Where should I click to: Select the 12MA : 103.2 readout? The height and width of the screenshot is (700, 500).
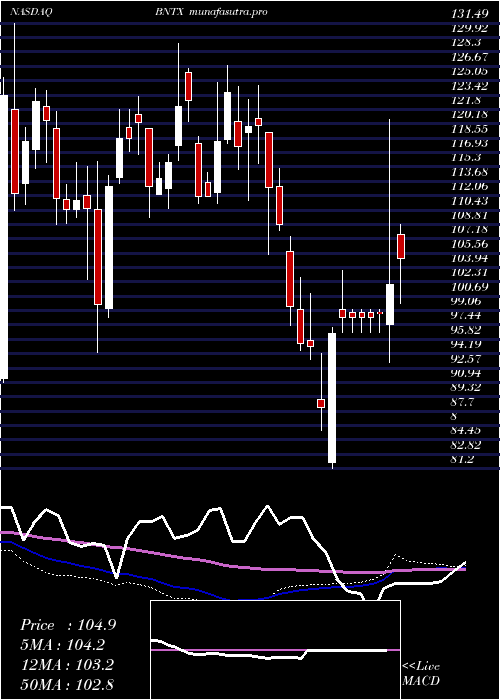click(66, 665)
